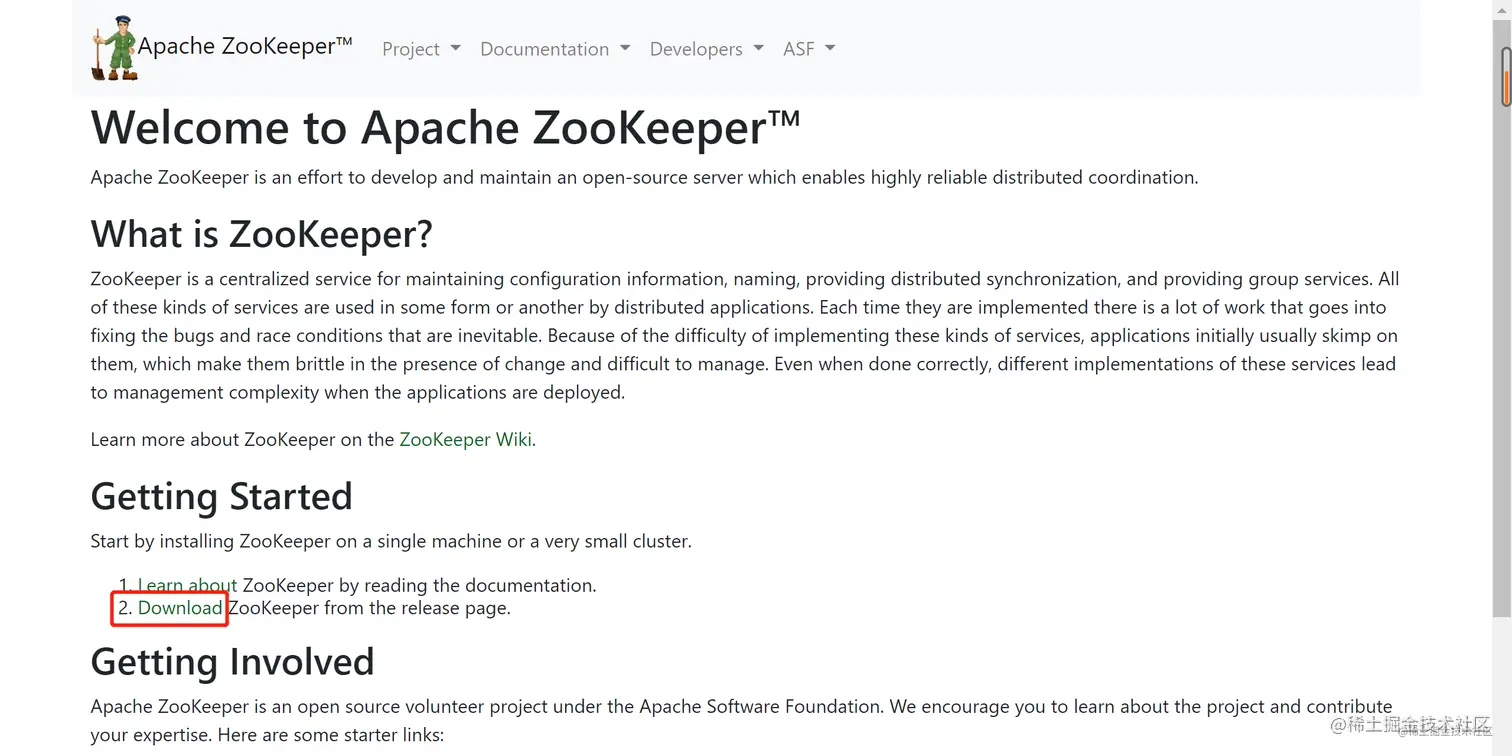1512x756 pixels.
Task: Open the Developers dropdown menu
Action: tap(706, 49)
